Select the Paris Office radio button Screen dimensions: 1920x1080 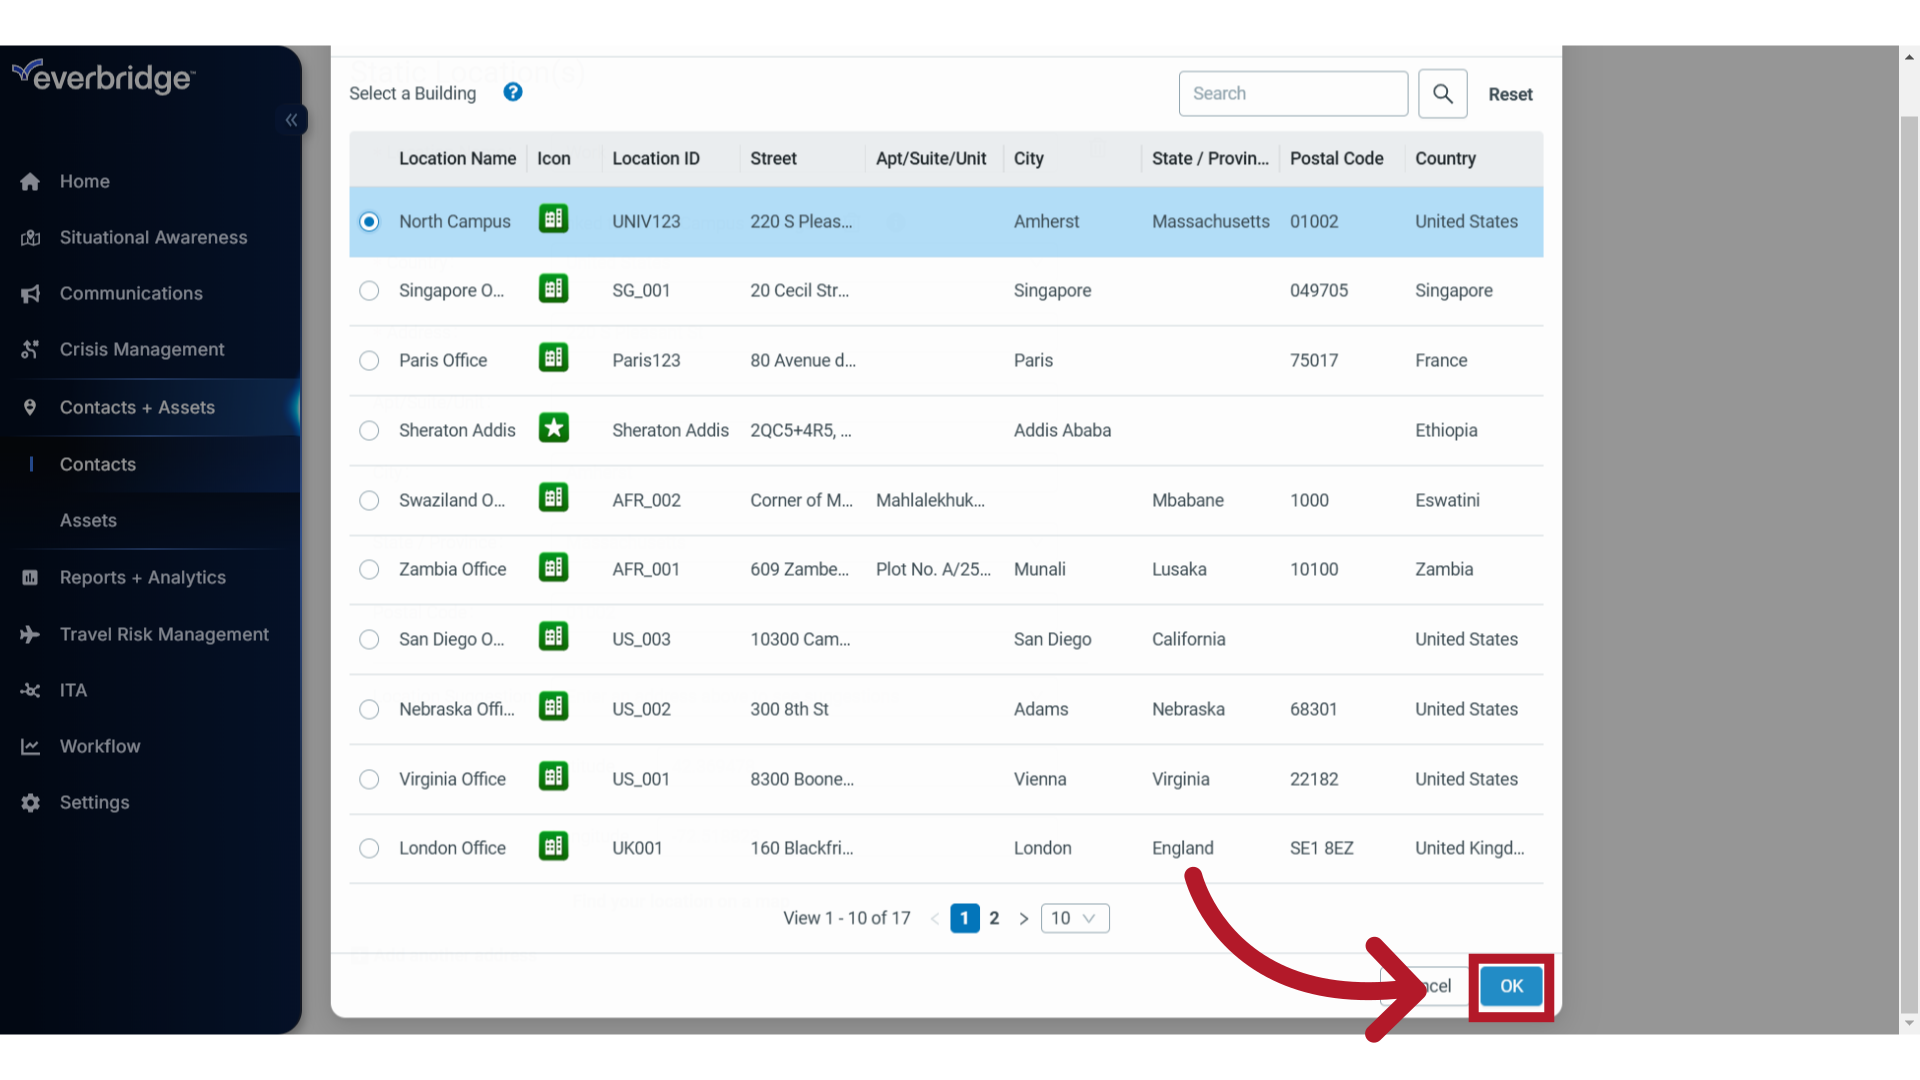(x=369, y=361)
